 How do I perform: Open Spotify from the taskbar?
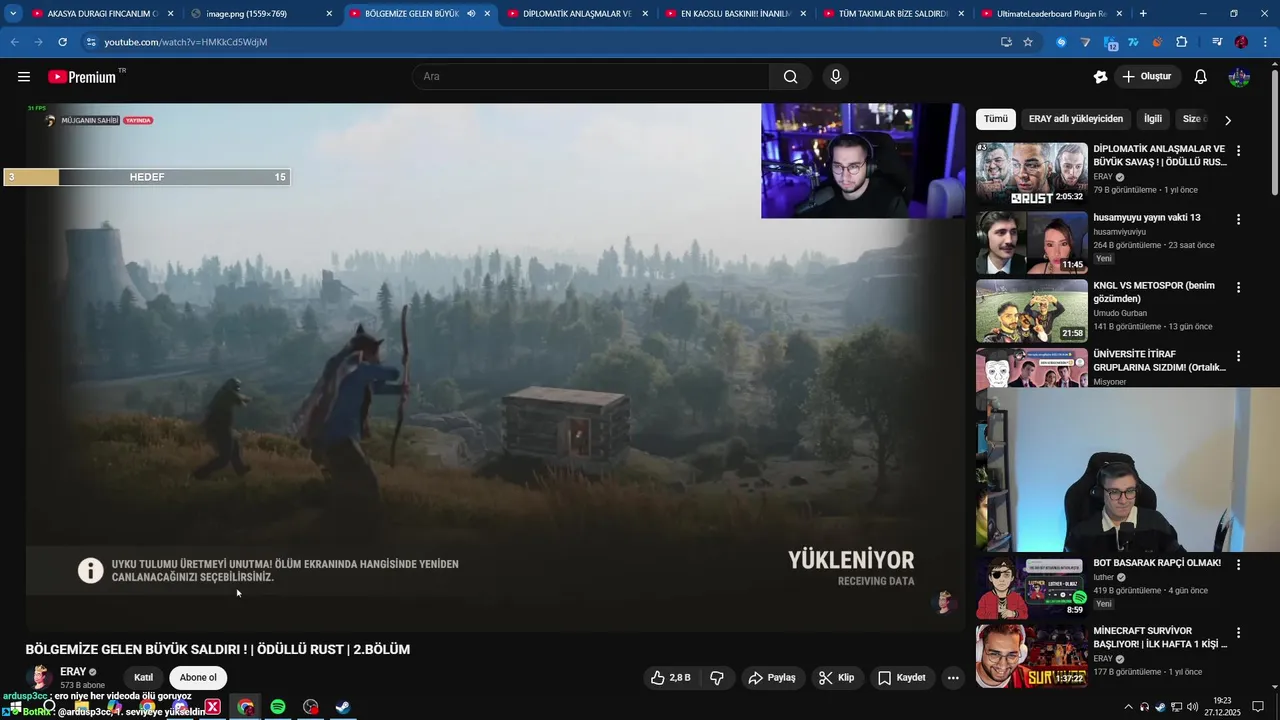tap(278, 707)
